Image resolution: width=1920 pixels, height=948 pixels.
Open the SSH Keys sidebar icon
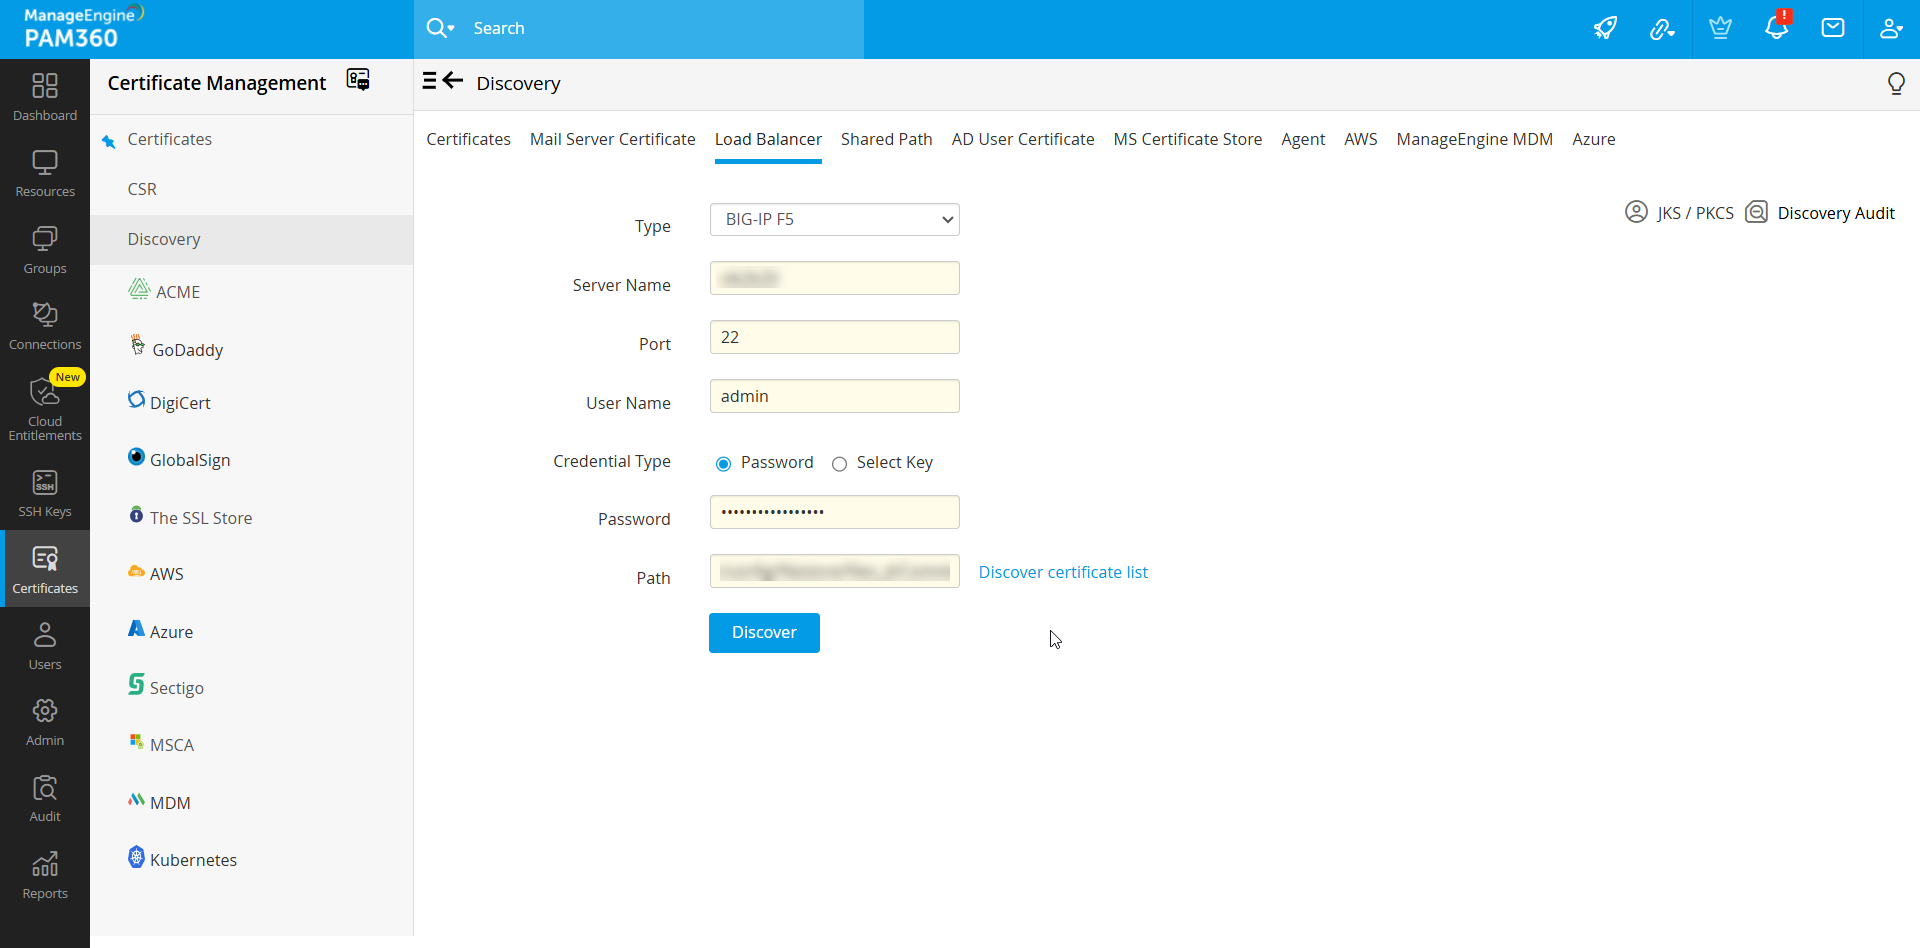coord(45,494)
